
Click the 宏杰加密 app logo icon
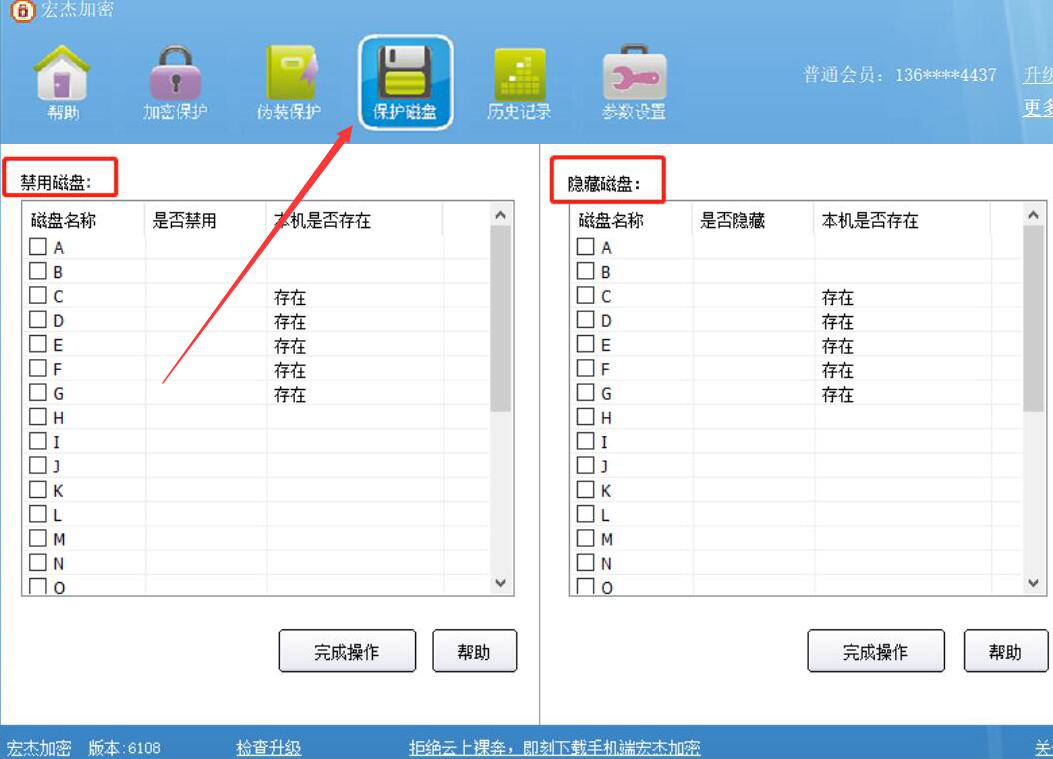(22, 10)
